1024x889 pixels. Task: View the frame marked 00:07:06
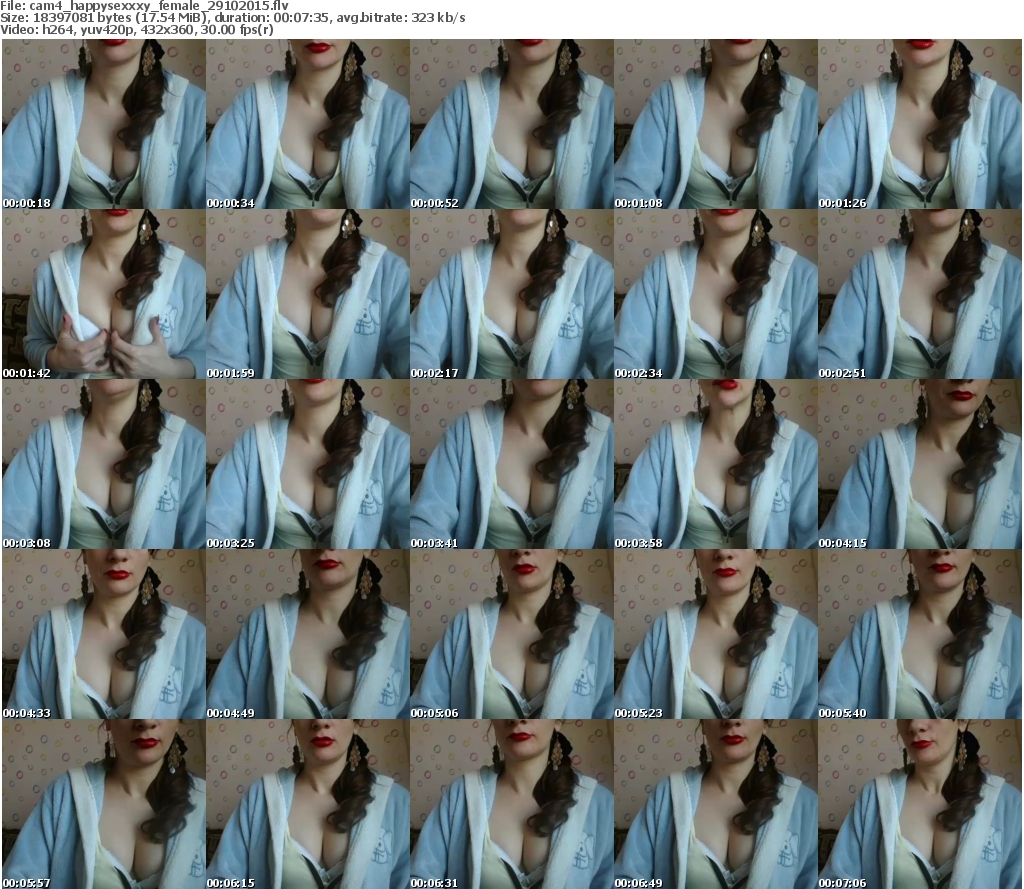(920, 804)
